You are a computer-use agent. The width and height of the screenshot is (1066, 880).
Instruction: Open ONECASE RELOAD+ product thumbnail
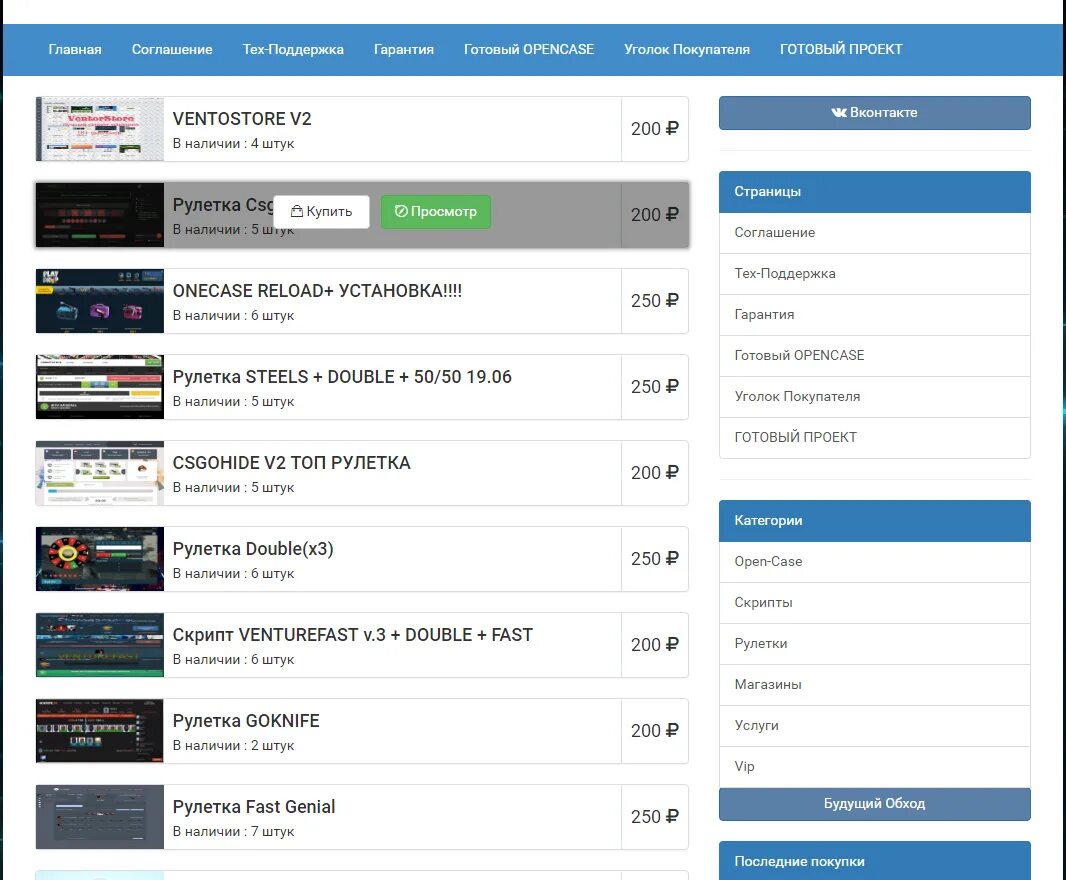pos(100,301)
